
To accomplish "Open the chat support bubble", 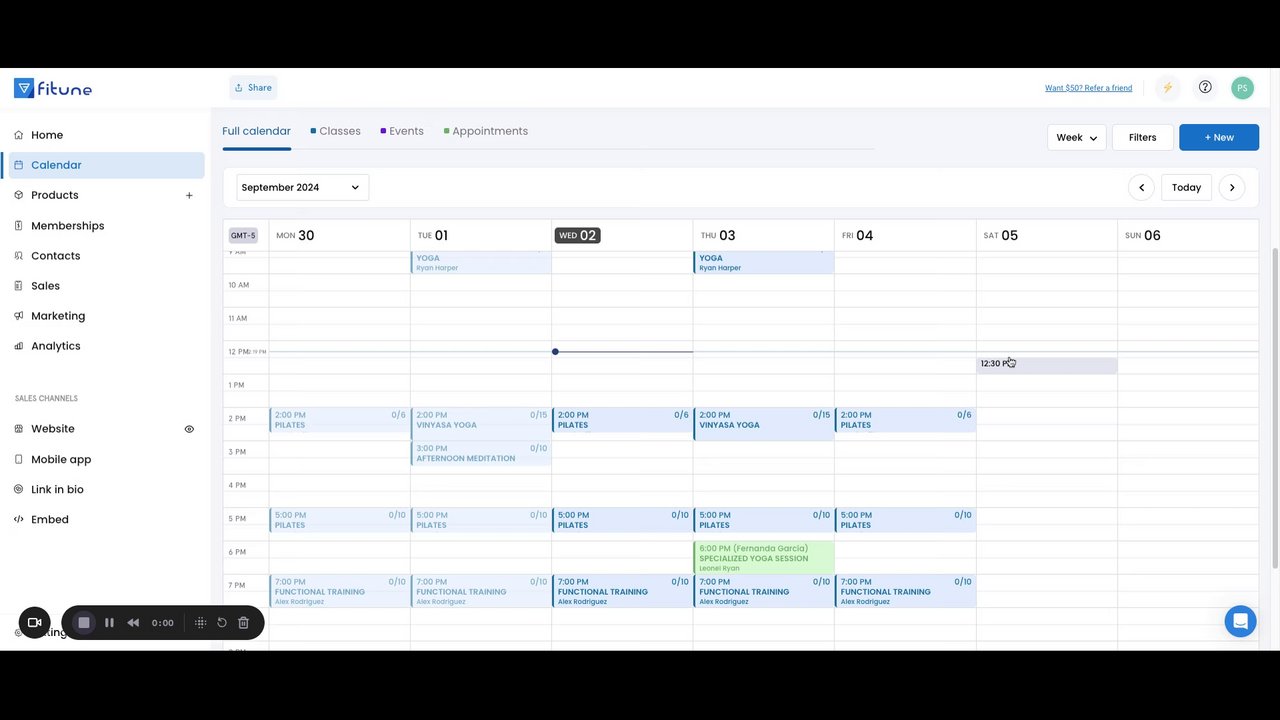I will coord(1240,621).
